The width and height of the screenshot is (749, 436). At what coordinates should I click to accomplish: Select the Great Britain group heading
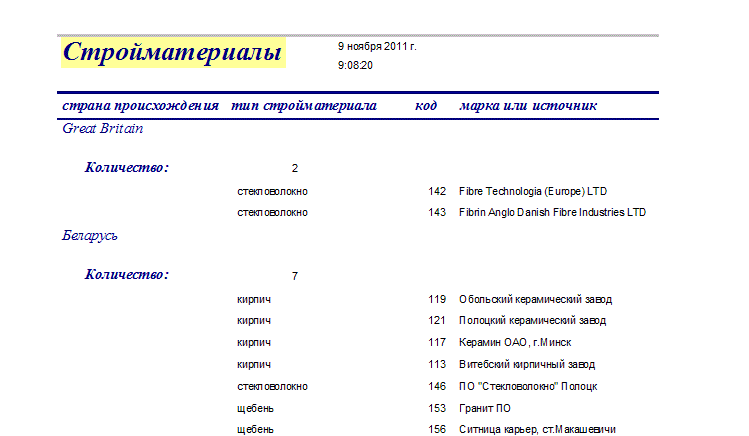click(x=103, y=129)
